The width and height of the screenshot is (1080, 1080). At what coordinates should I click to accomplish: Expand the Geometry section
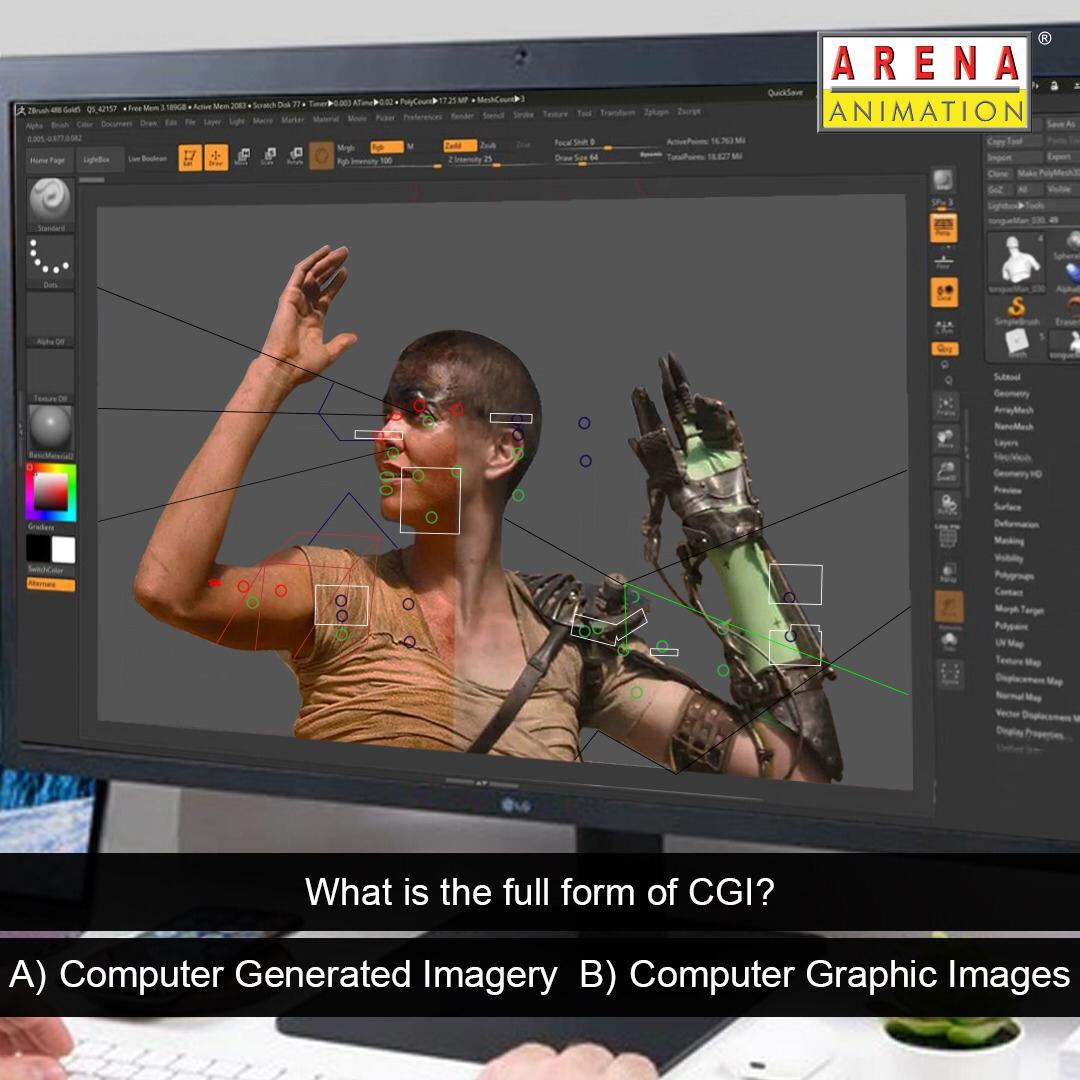click(1012, 393)
